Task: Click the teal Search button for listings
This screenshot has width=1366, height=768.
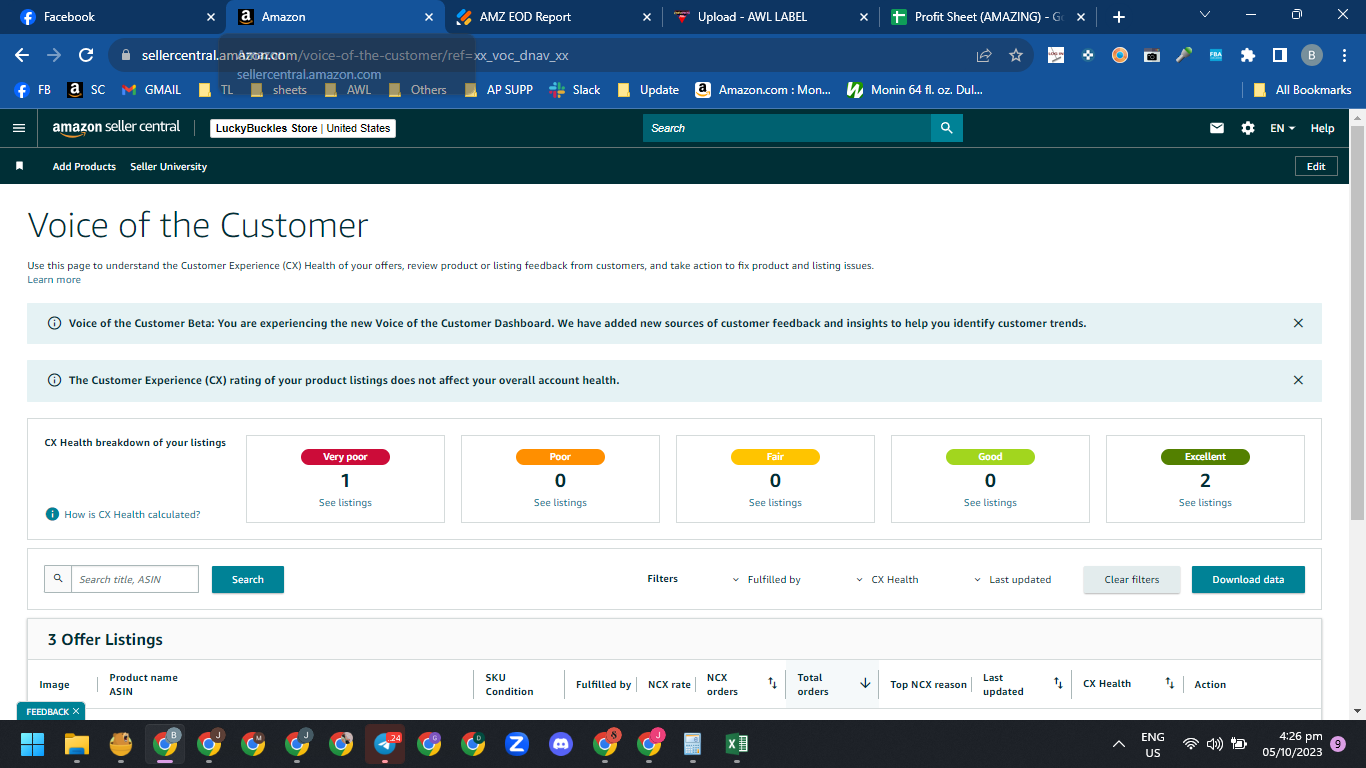Action: pyautogui.click(x=248, y=579)
